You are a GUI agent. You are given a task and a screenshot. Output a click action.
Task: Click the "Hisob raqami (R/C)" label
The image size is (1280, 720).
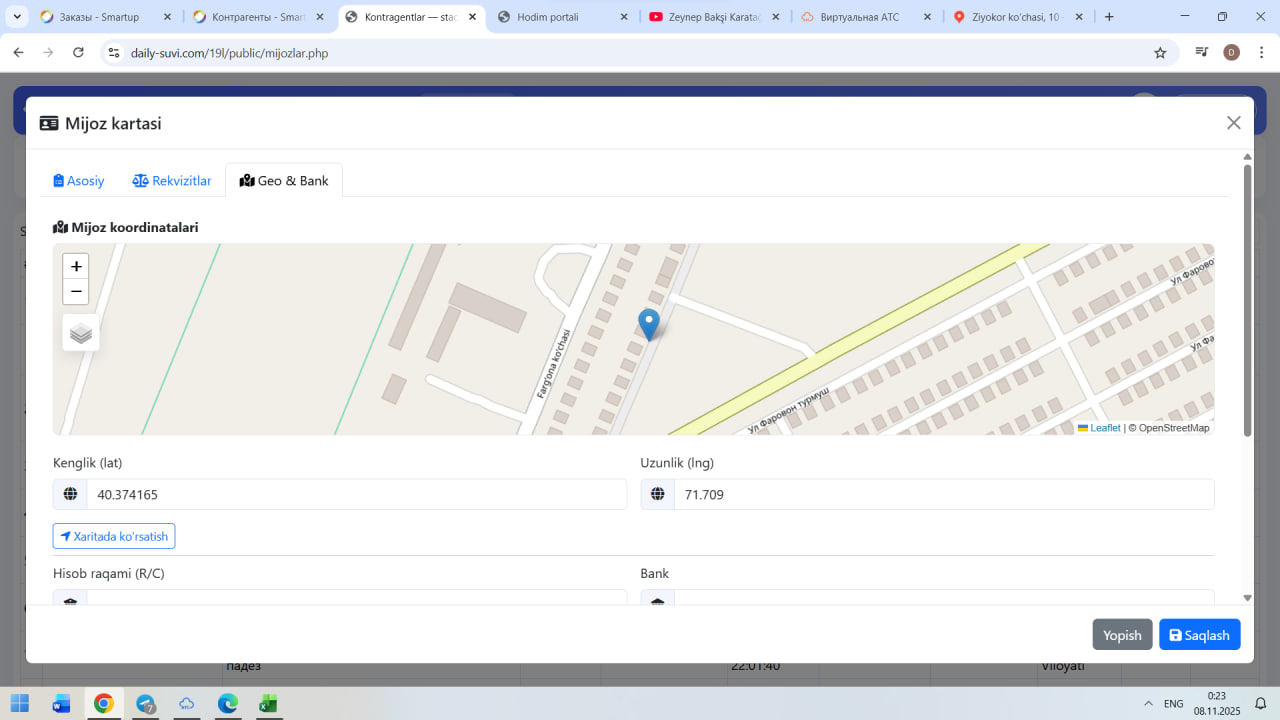point(108,574)
